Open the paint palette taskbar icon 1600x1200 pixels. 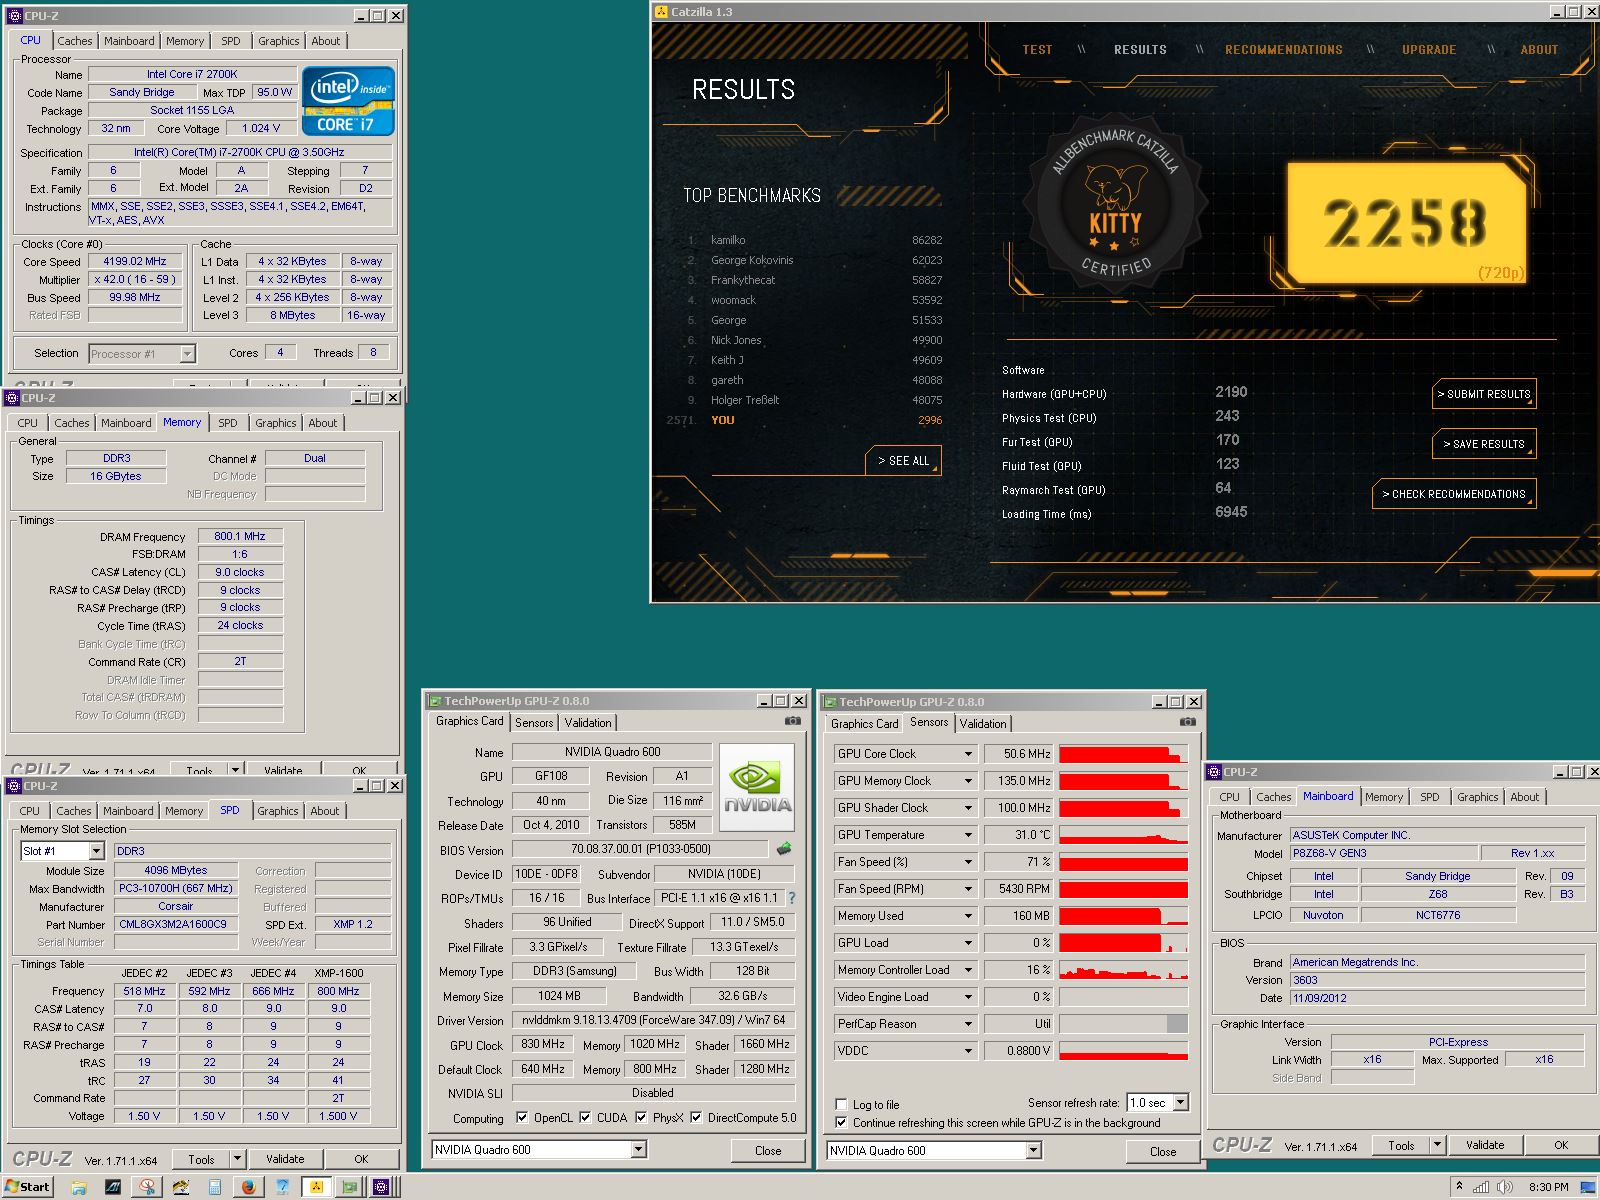[x=181, y=1187]
